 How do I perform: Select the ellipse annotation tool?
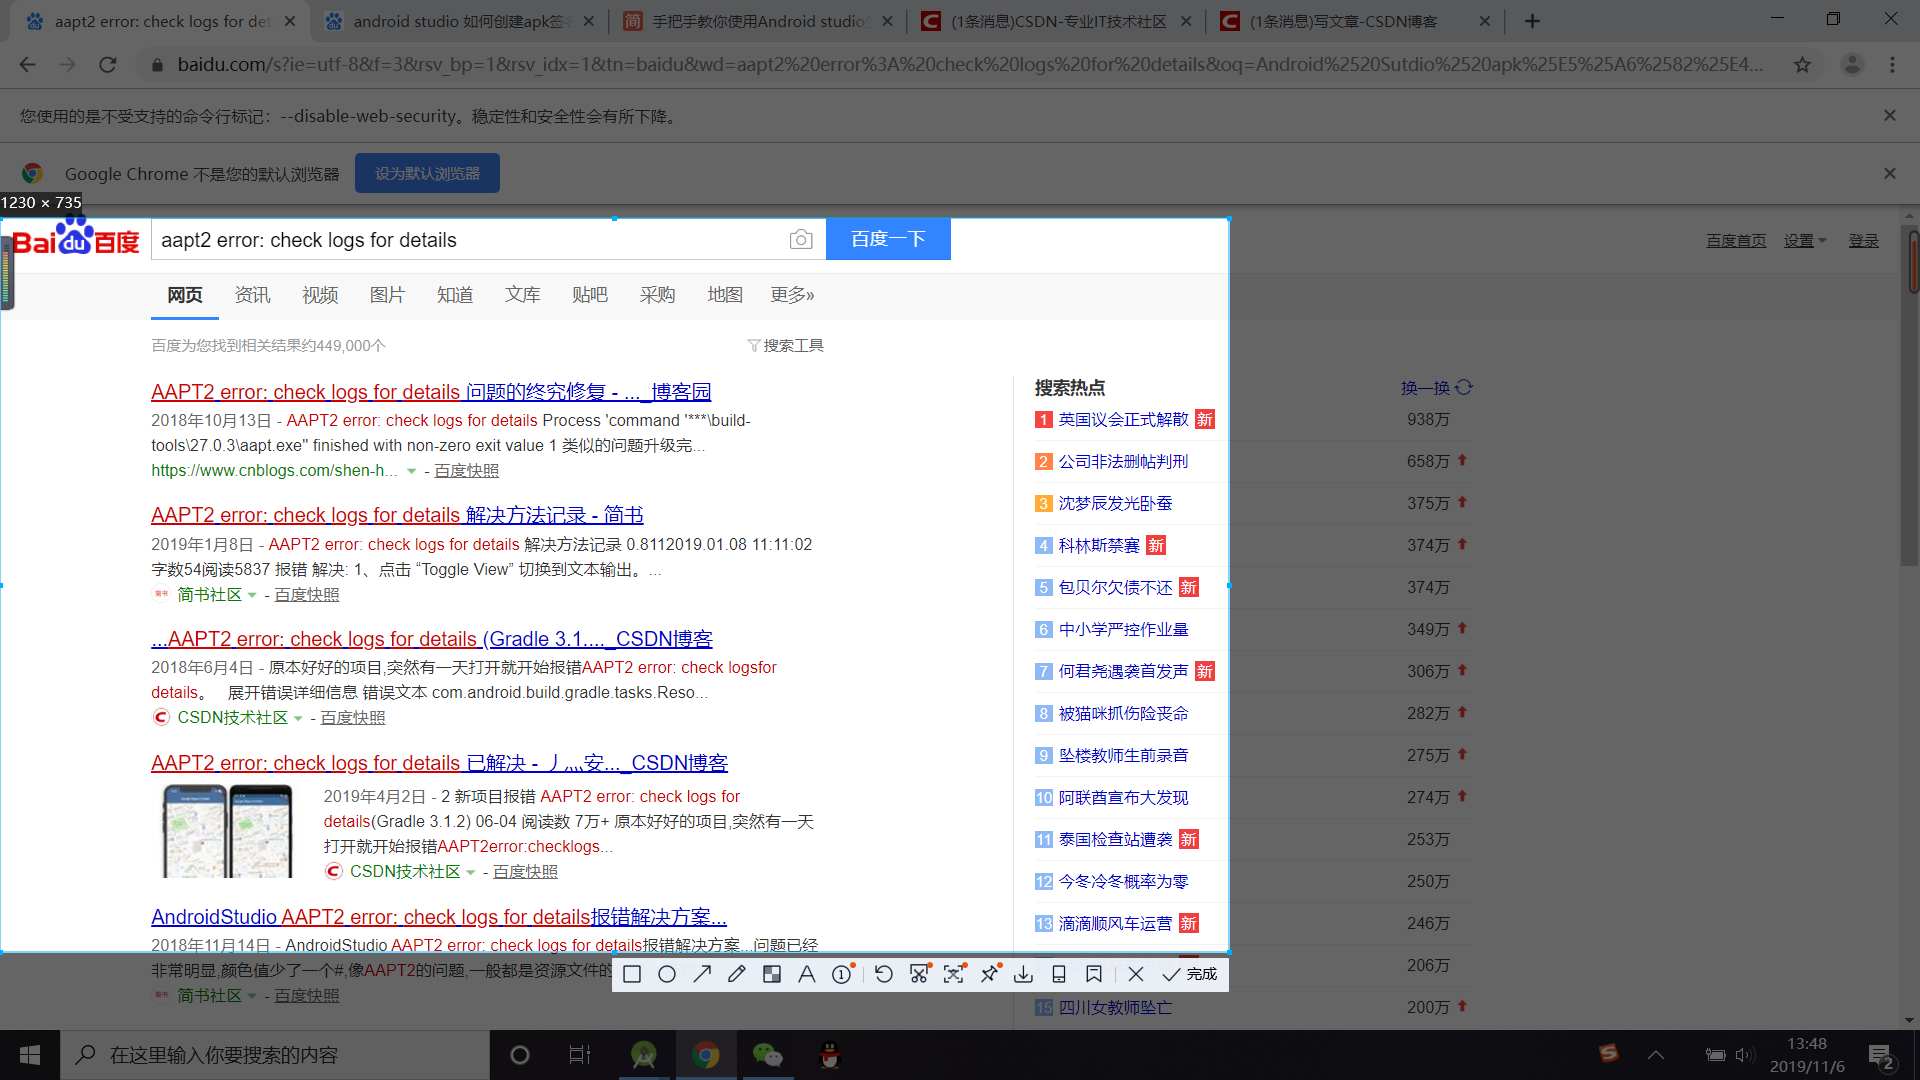click(x=667, y=974)
